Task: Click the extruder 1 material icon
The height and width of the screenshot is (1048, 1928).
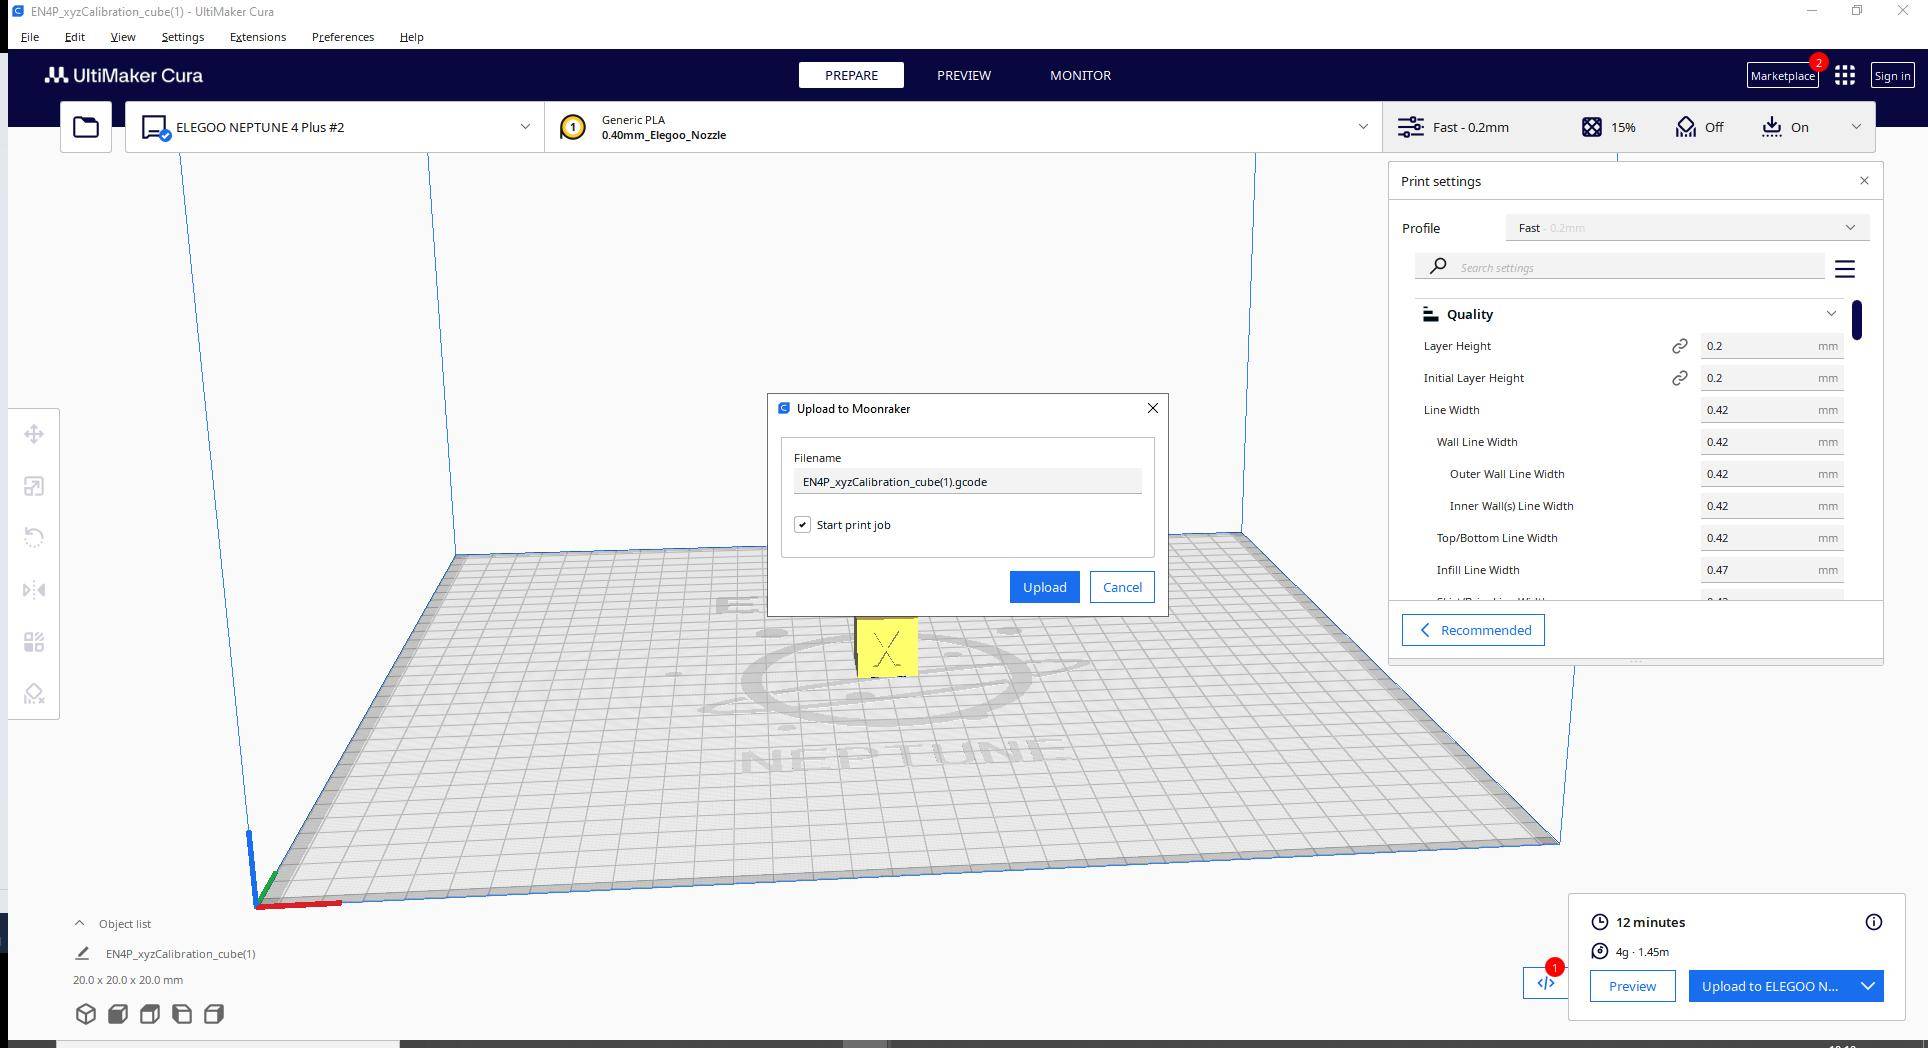Action: click(x=573, y=127)
